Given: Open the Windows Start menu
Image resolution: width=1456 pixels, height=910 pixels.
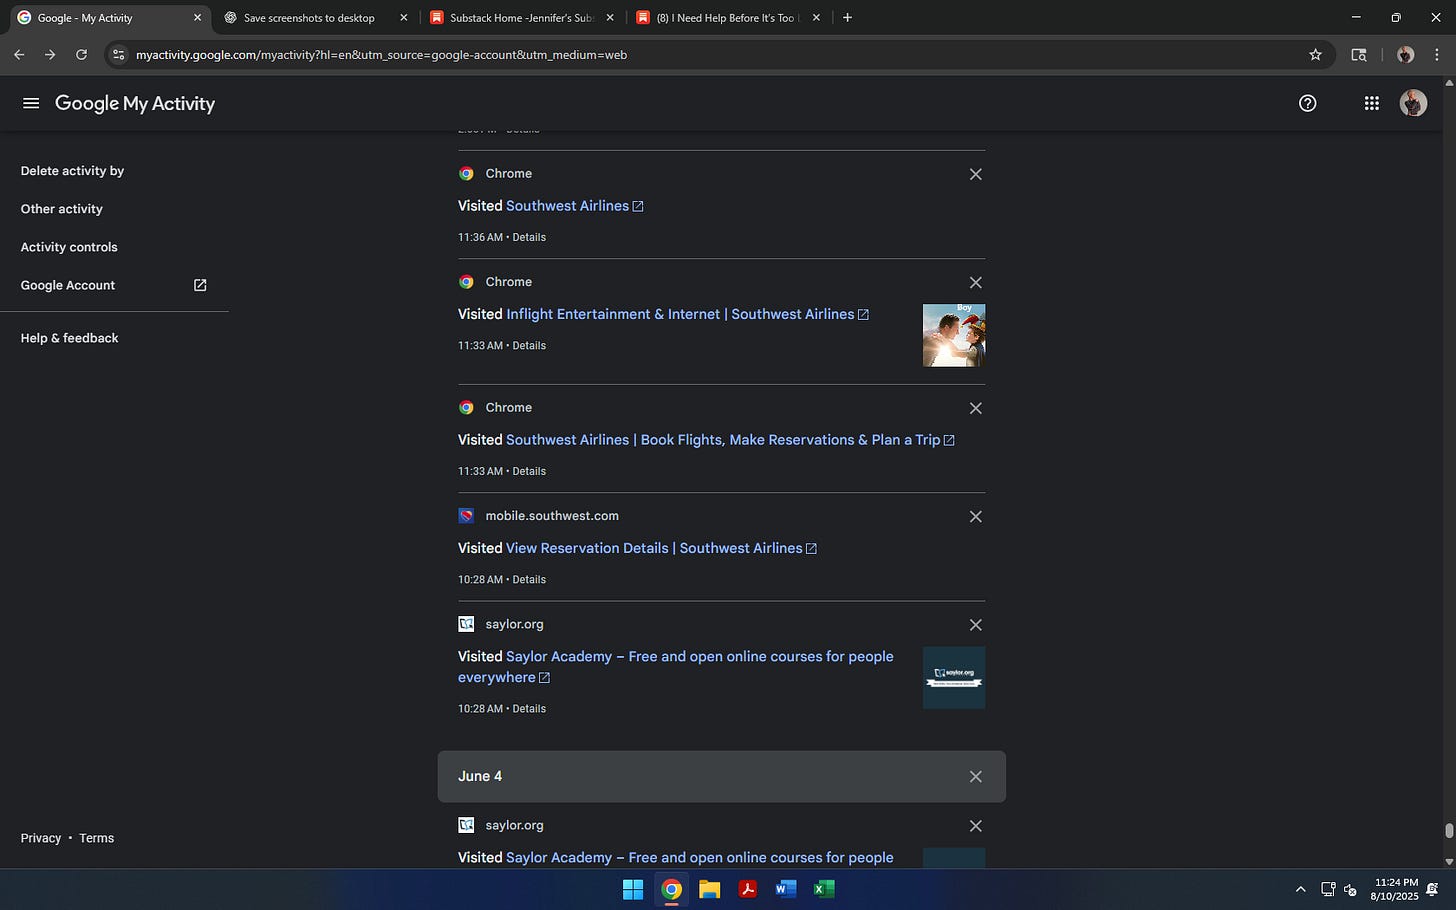Looking at the screenshot, I should (x=633, y=889).
